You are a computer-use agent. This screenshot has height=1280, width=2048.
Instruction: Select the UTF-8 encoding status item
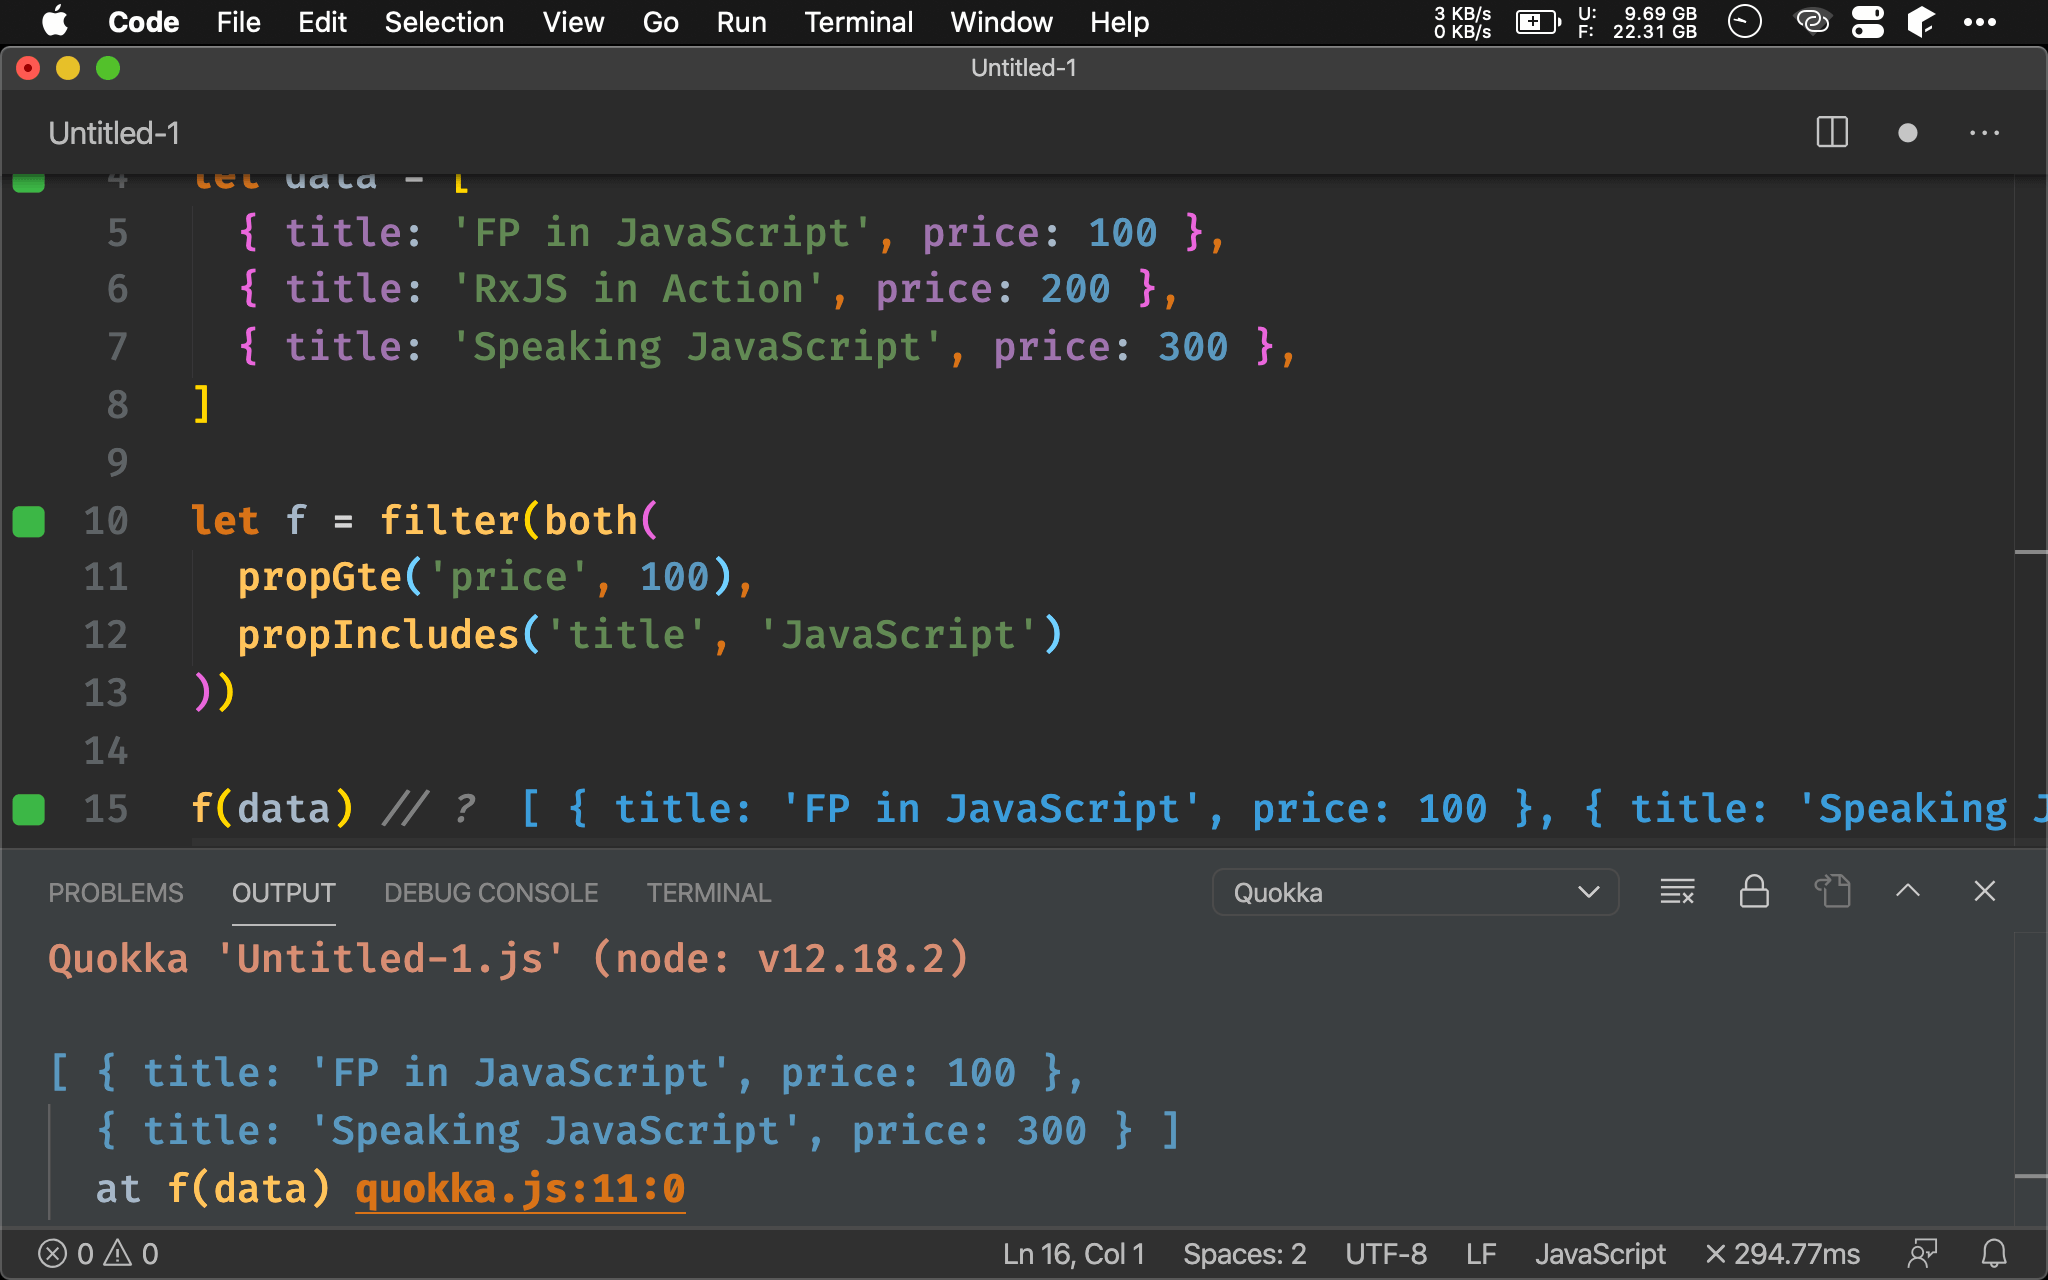click(1386, 1254)
